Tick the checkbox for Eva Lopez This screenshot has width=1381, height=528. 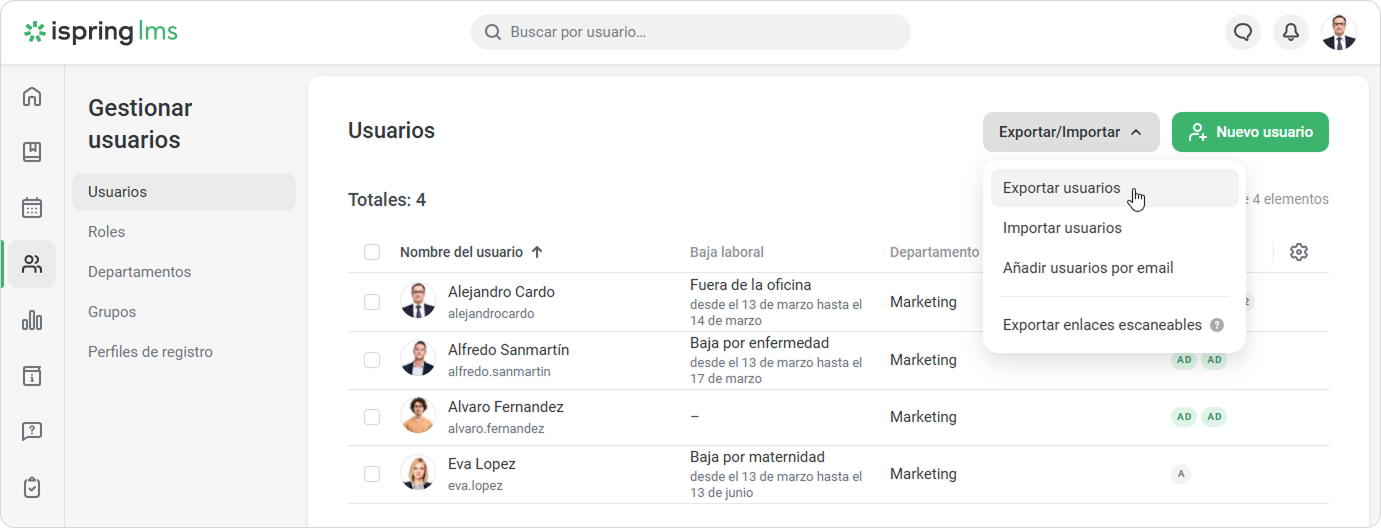(372, 474)
